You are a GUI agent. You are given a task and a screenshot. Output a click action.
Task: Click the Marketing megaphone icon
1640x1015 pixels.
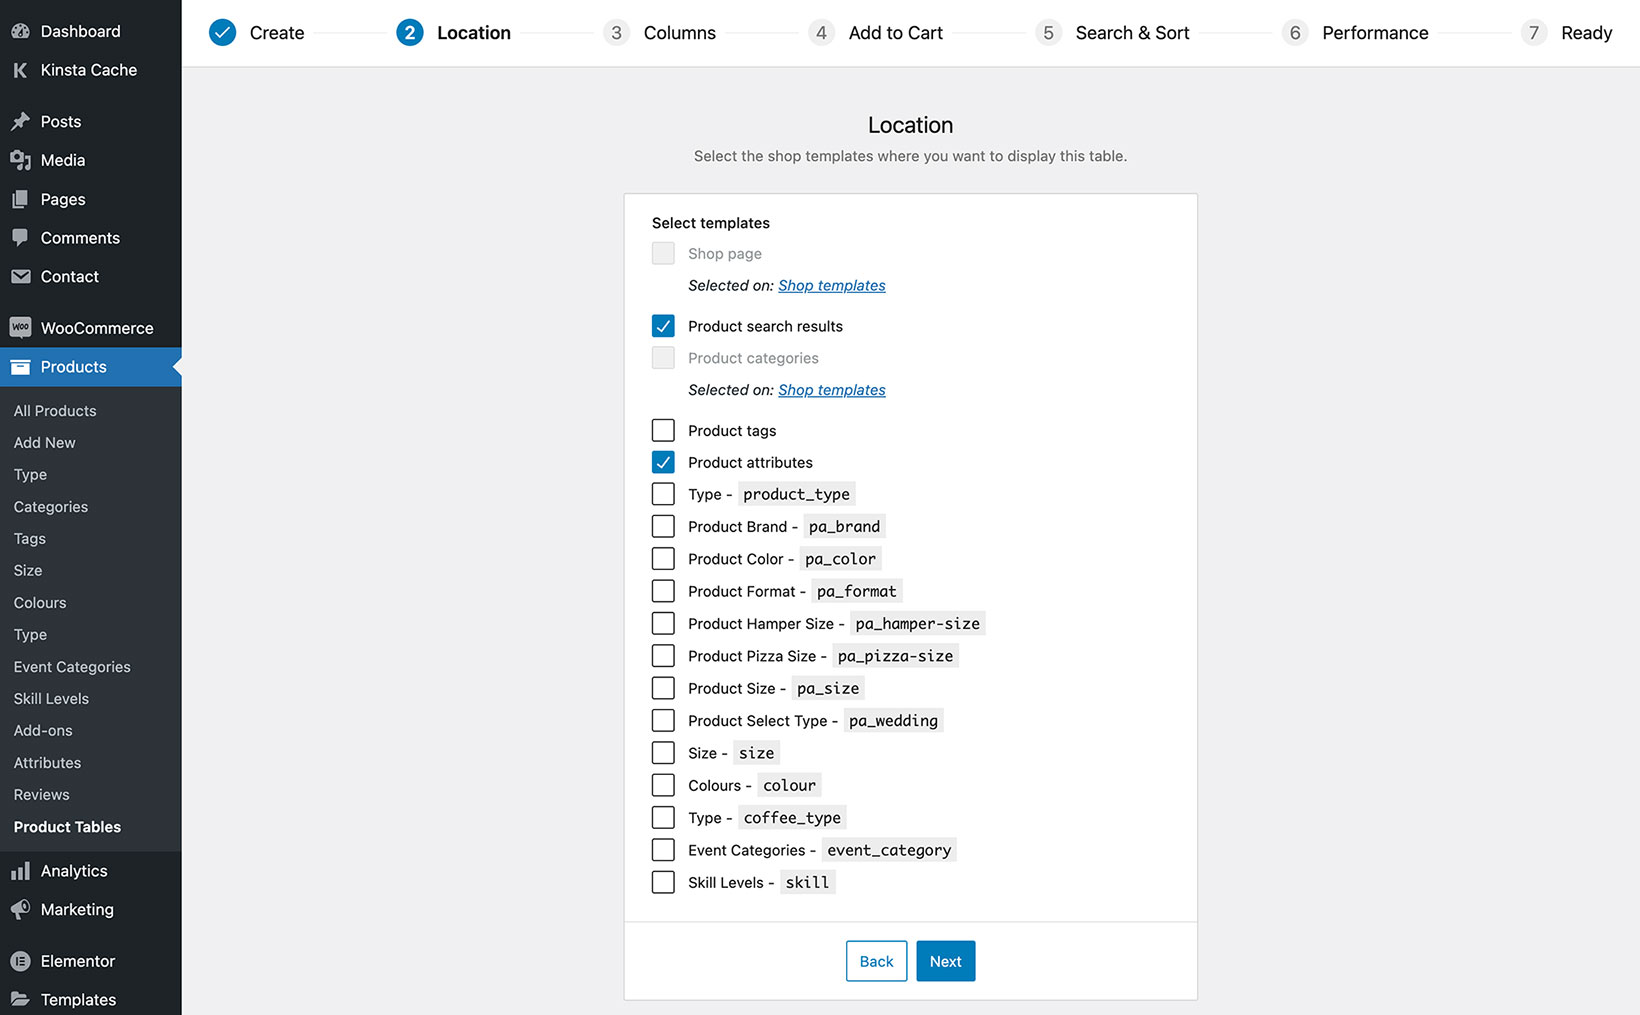20,910
